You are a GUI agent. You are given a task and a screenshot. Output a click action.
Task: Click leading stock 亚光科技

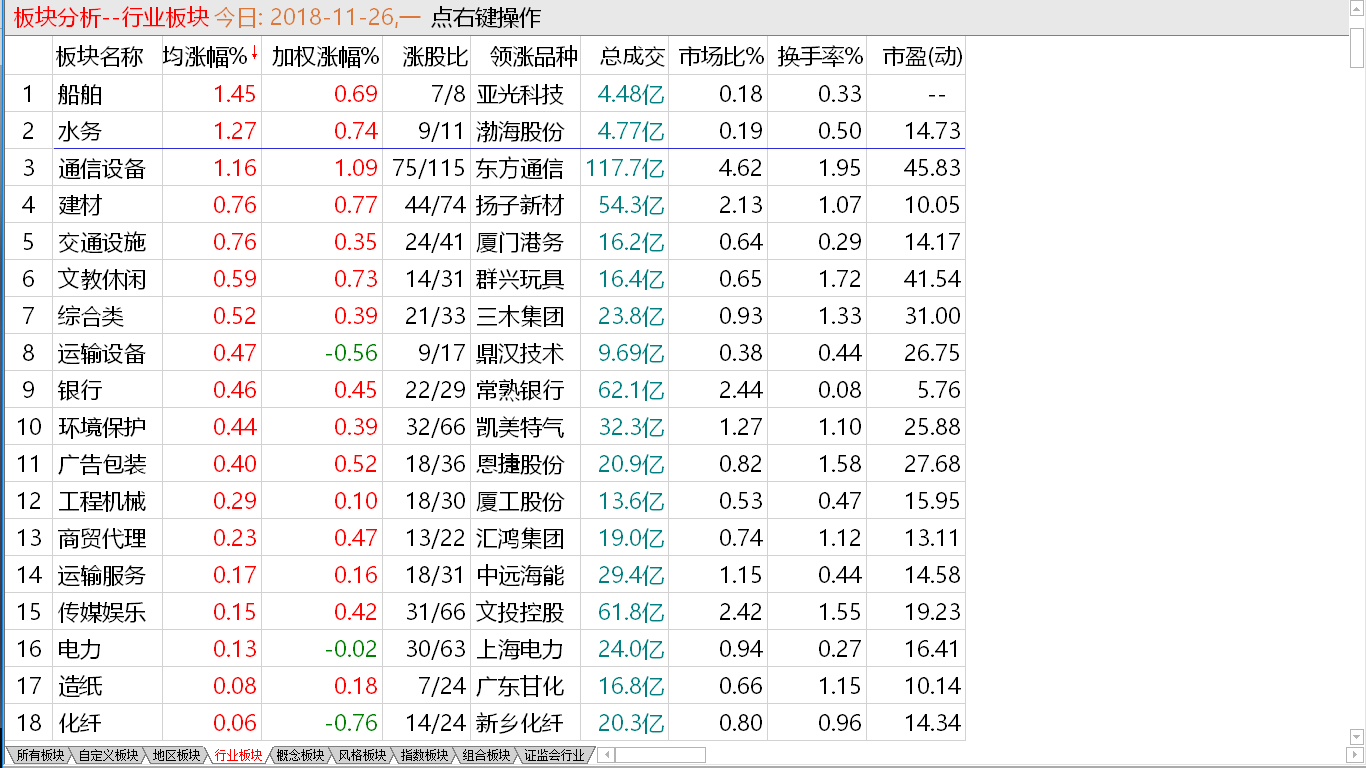tap(520, 94)
